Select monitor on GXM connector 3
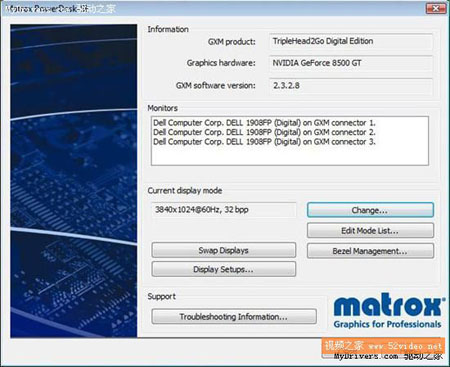 (x=264, y=142)
